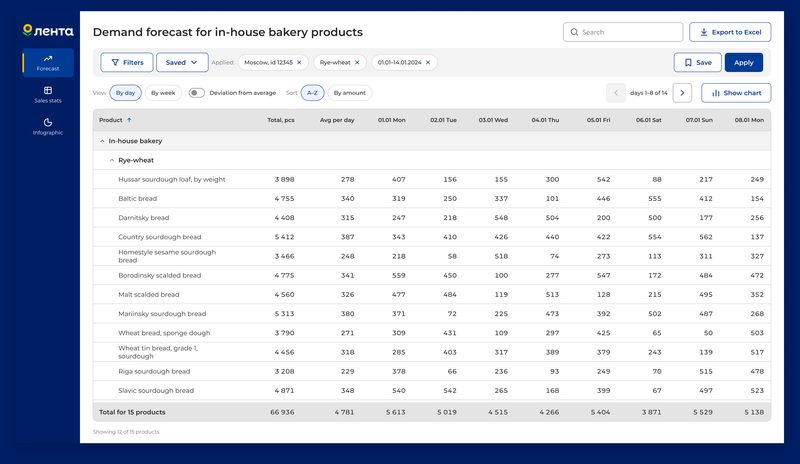Screen dimensions: 800x464
Task: Remove the Moscow, id 12345 filter chip
Action: [x=299, y=62]
